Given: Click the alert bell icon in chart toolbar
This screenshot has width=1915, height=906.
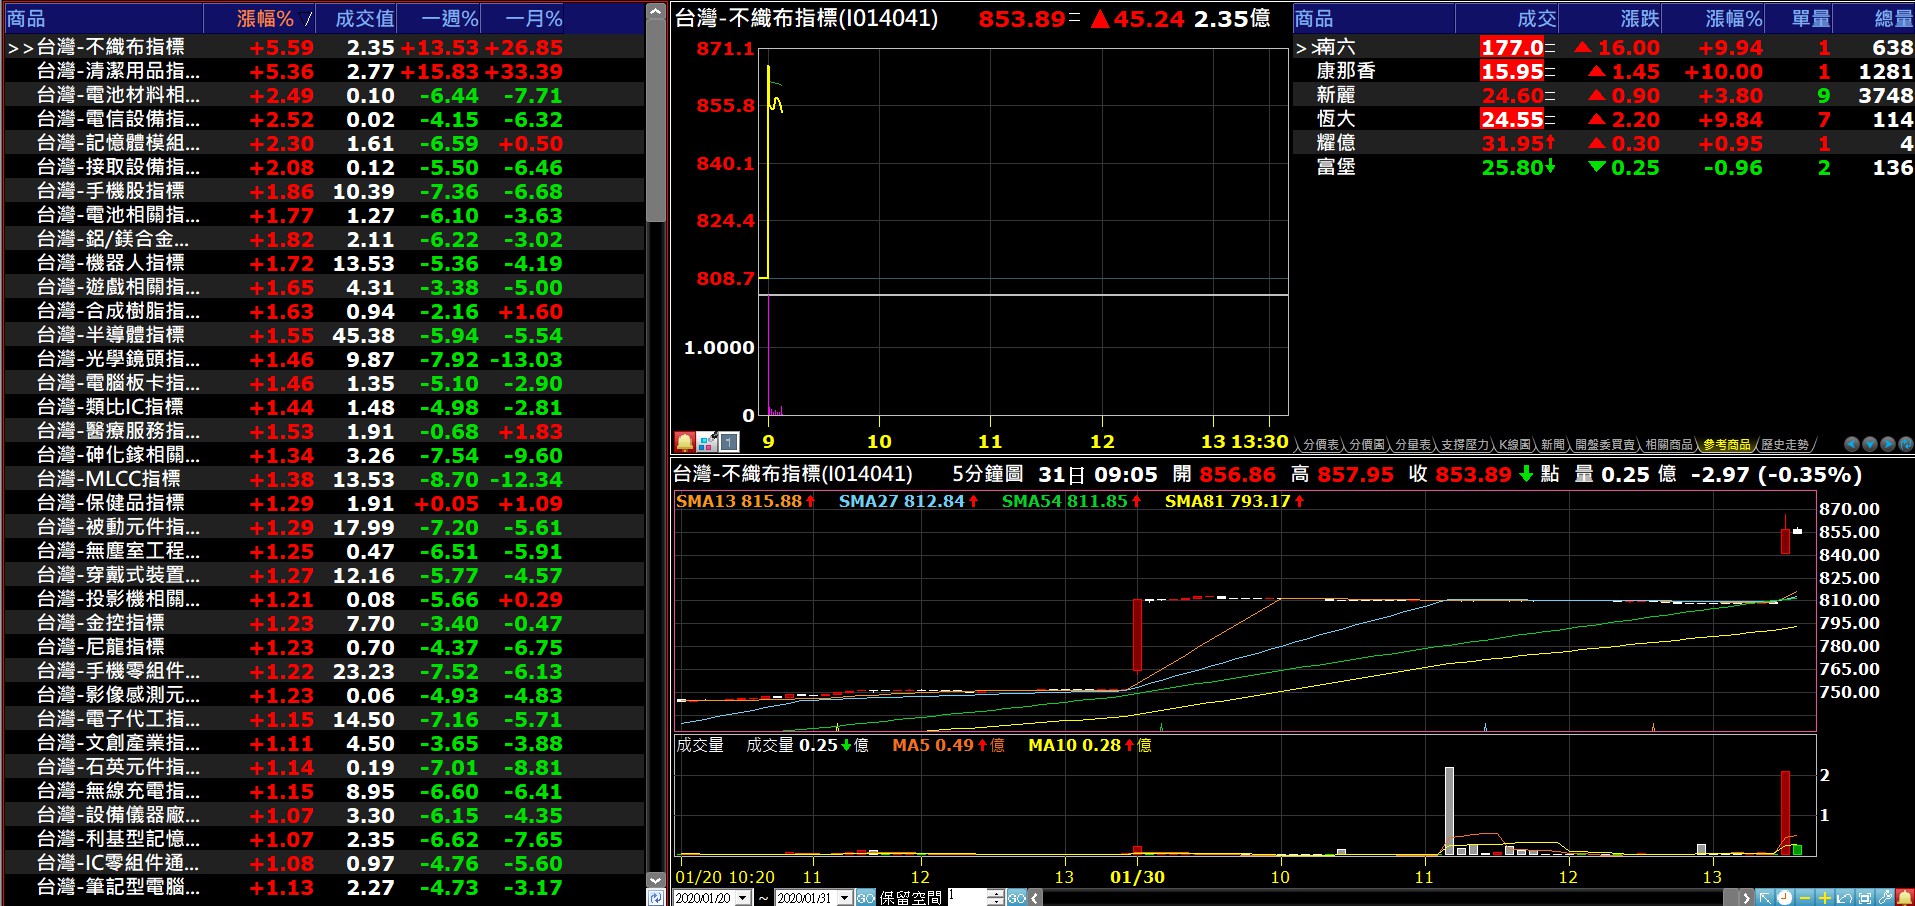Looking at the screenshot, I should 1904,898.
